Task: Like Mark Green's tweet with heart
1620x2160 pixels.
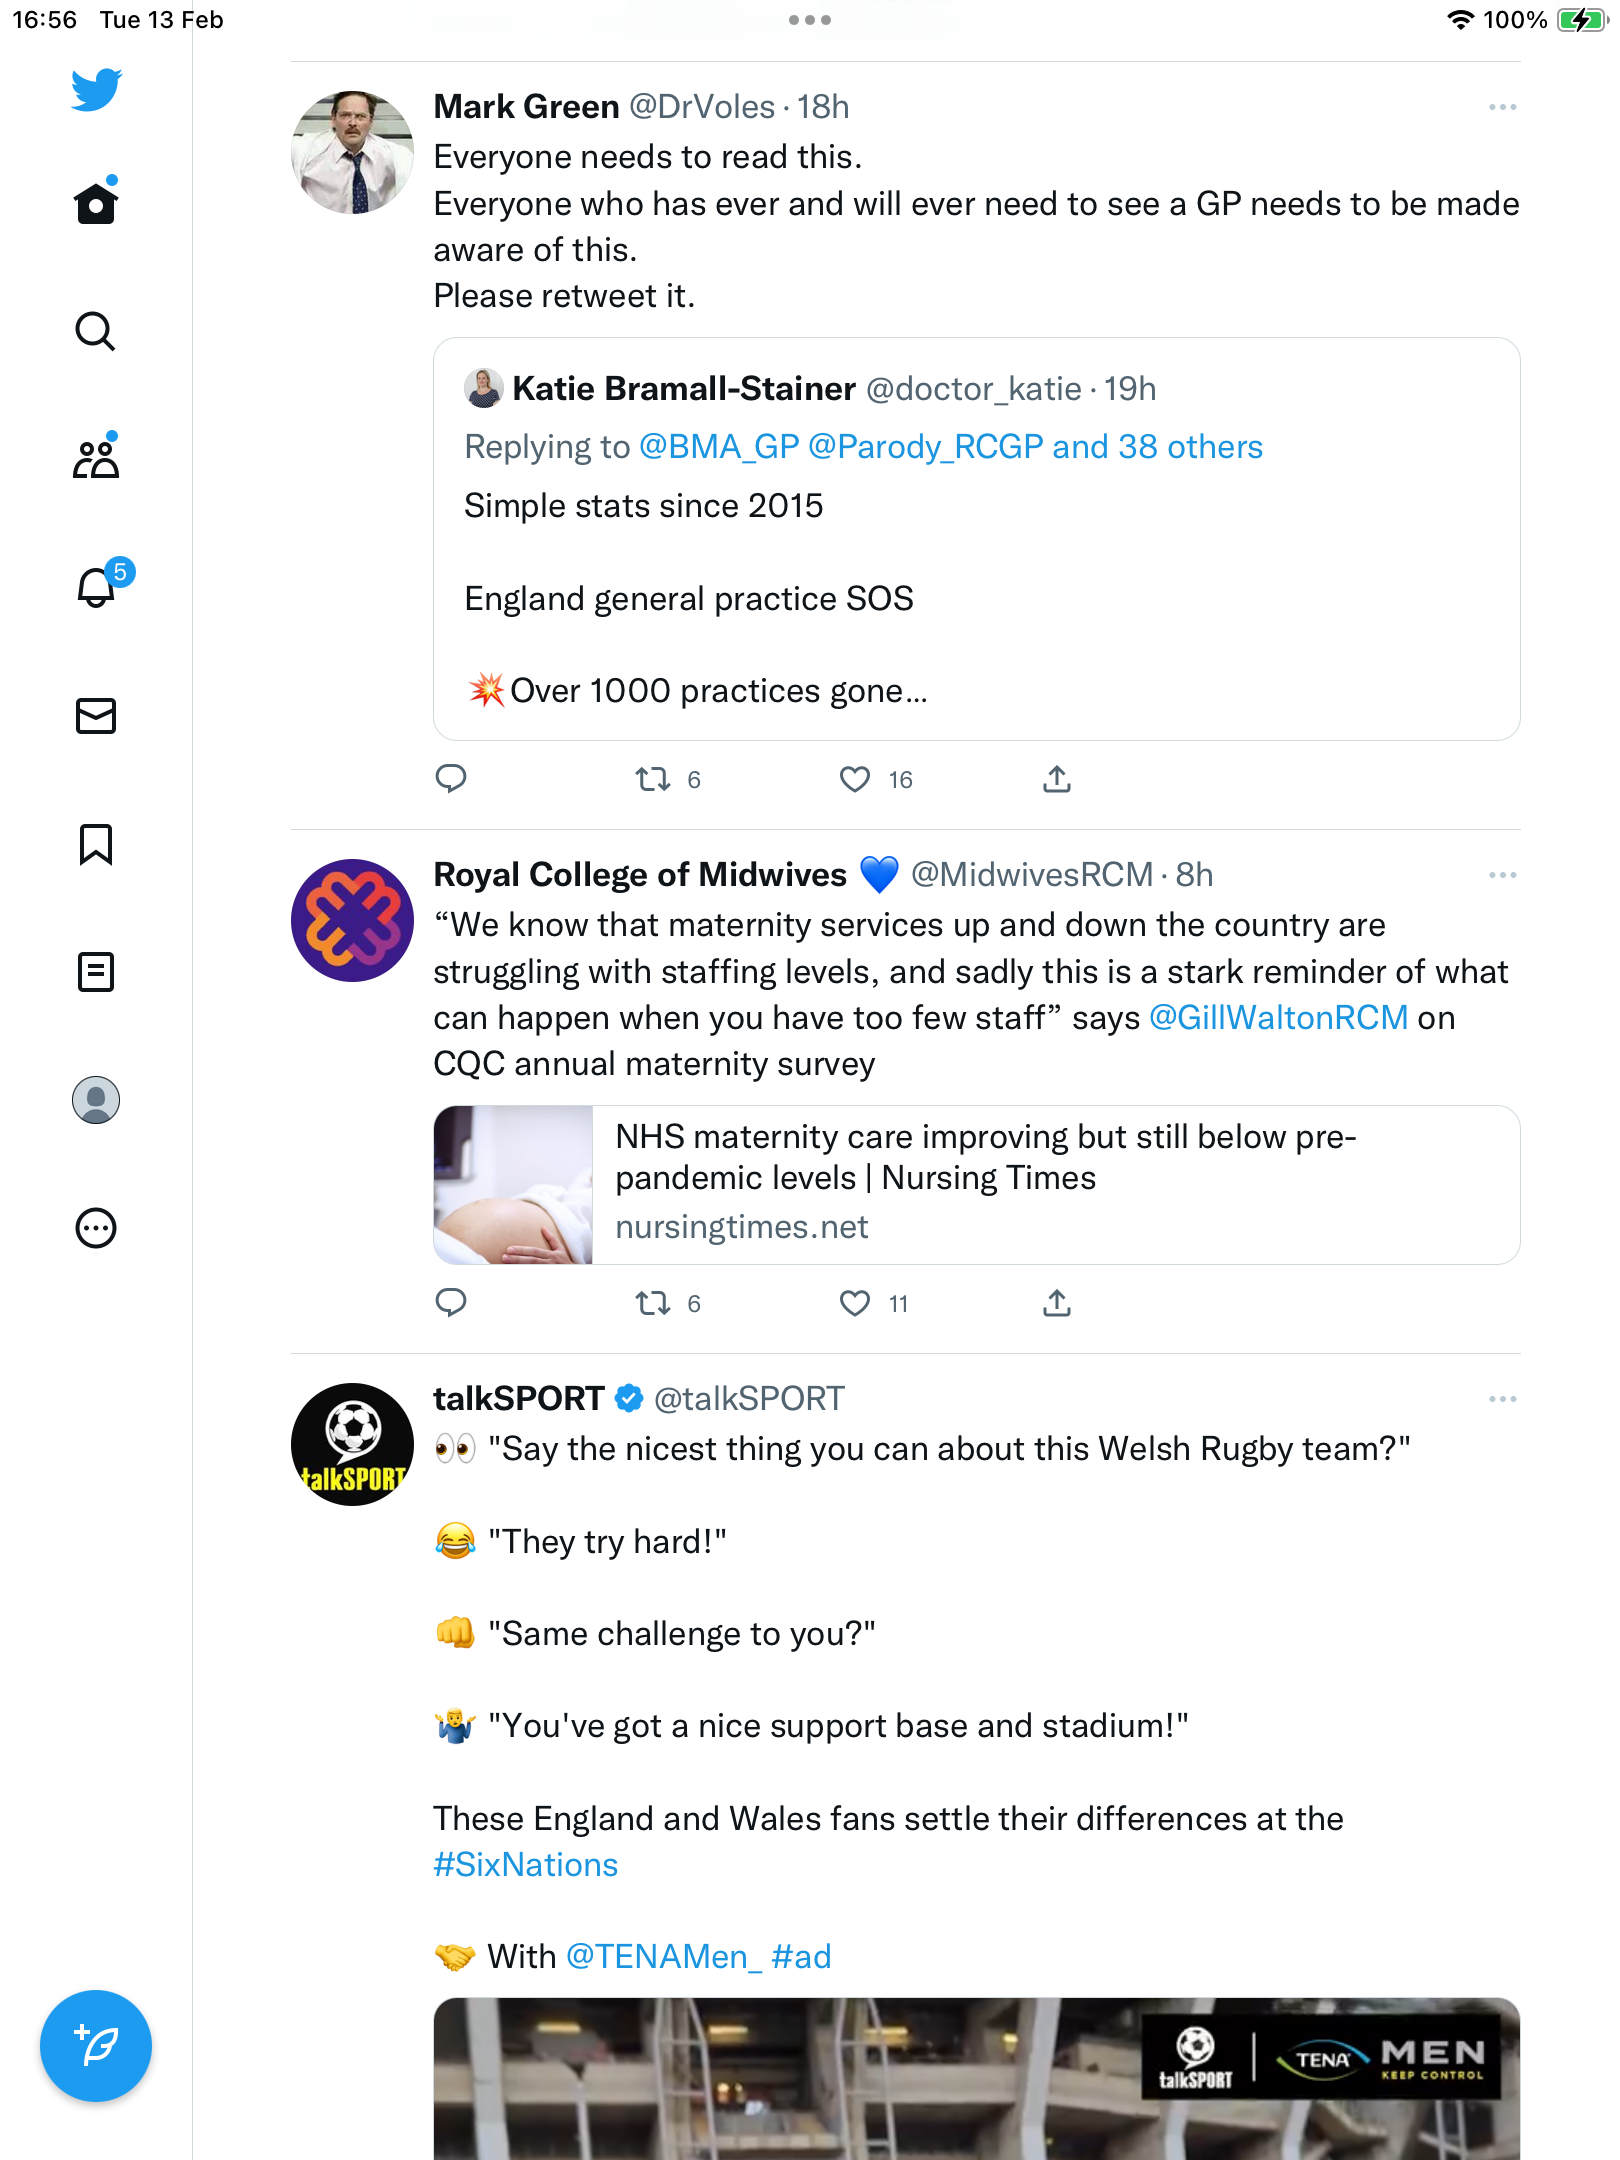Action: 855,779
